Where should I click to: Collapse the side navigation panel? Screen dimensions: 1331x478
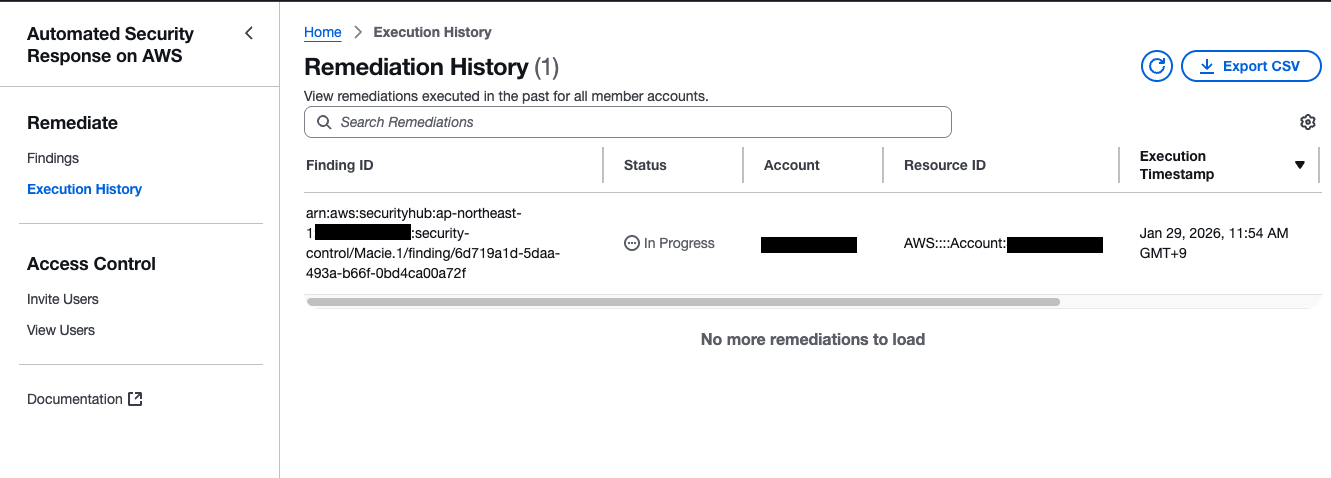[249, 33]
